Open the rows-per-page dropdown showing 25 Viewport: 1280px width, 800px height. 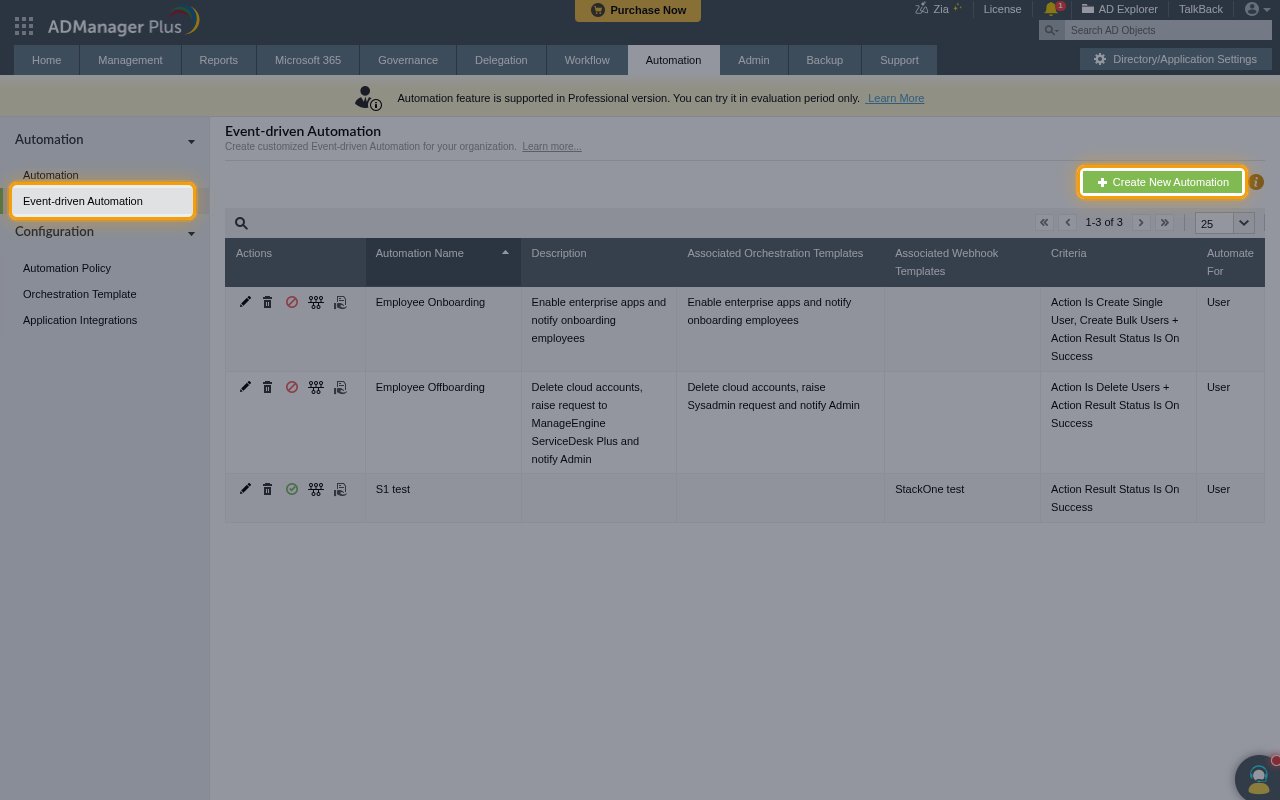click(1225, 223)
